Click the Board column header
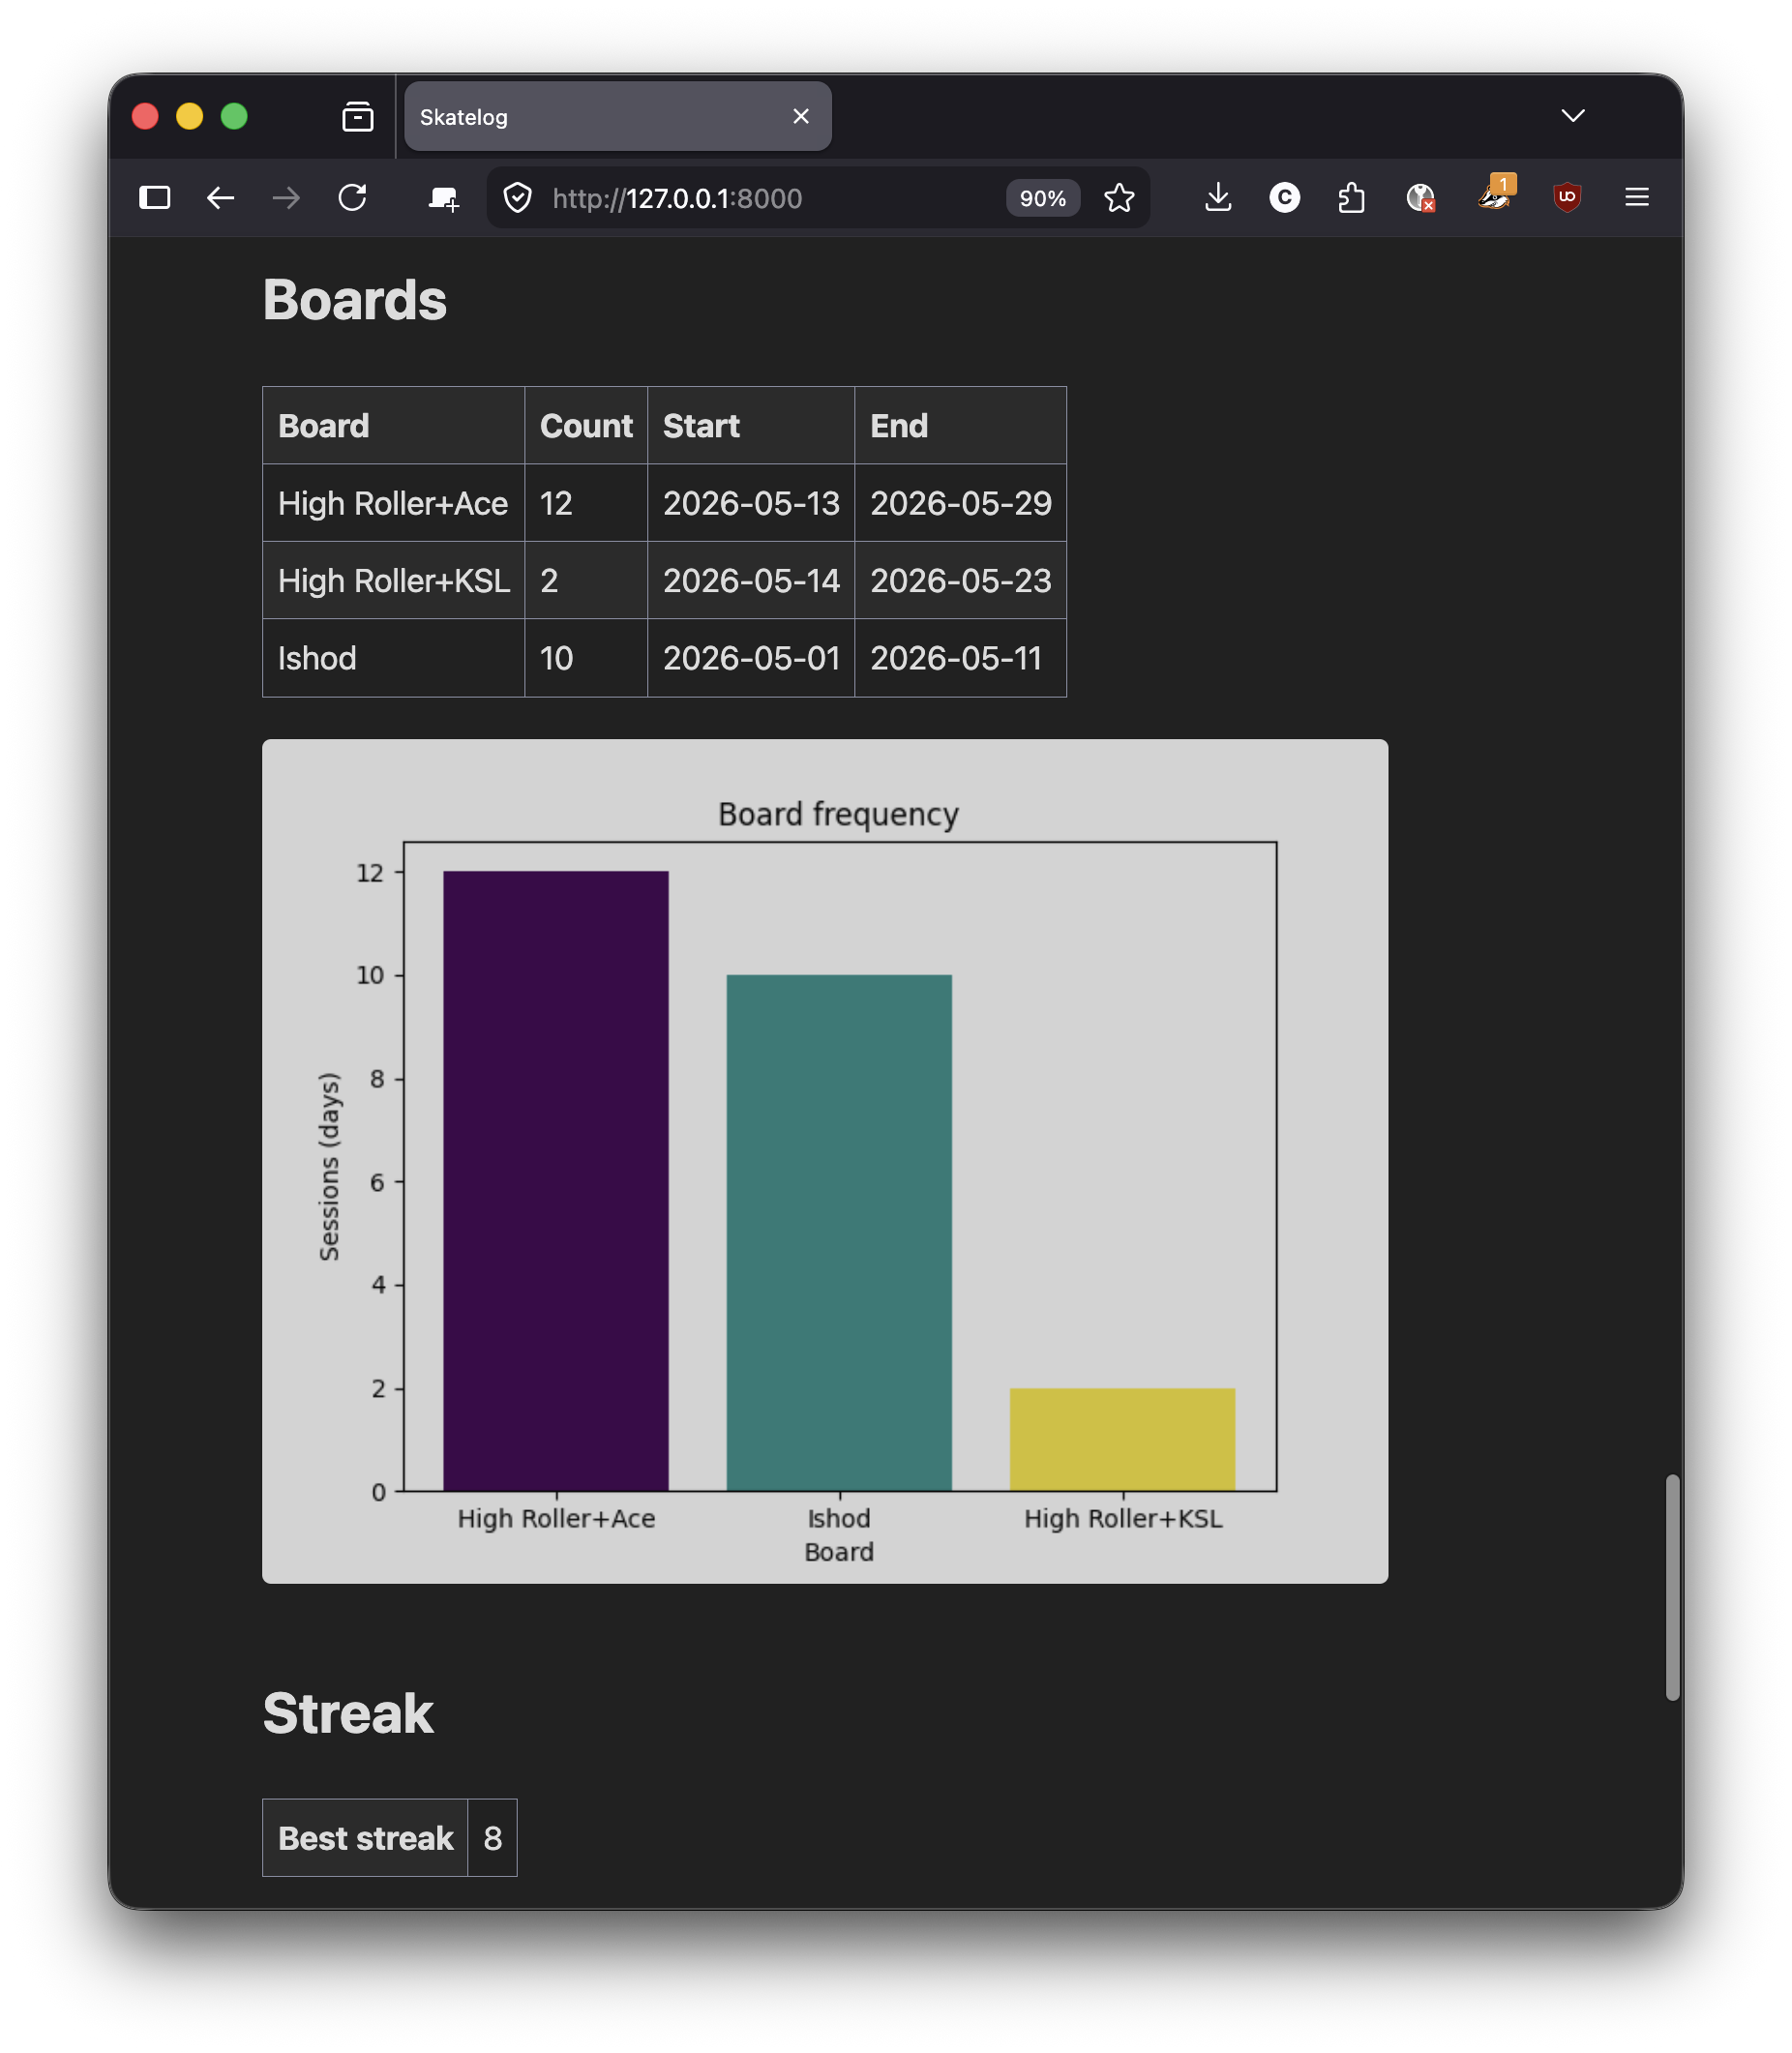The height and width of the screenshot is (2053, 1792). coord(393,426)
